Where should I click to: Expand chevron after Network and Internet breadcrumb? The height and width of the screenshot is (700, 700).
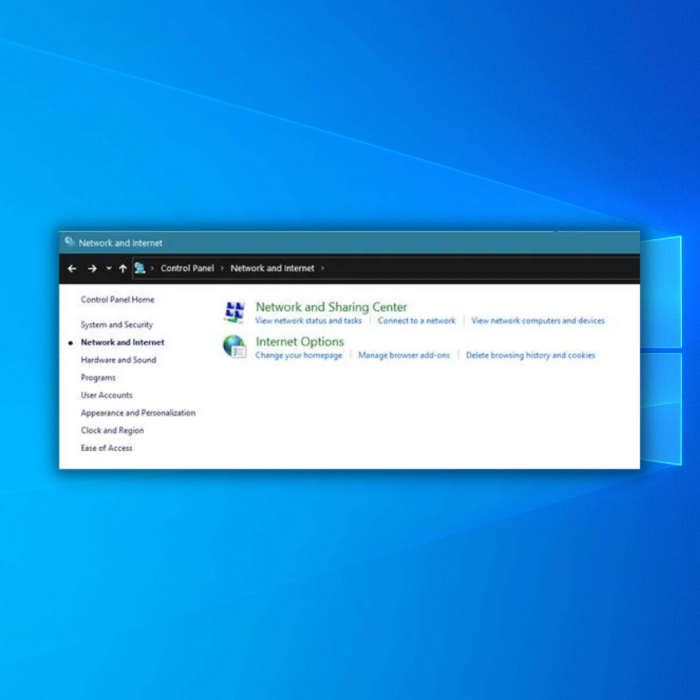point(322,268)
